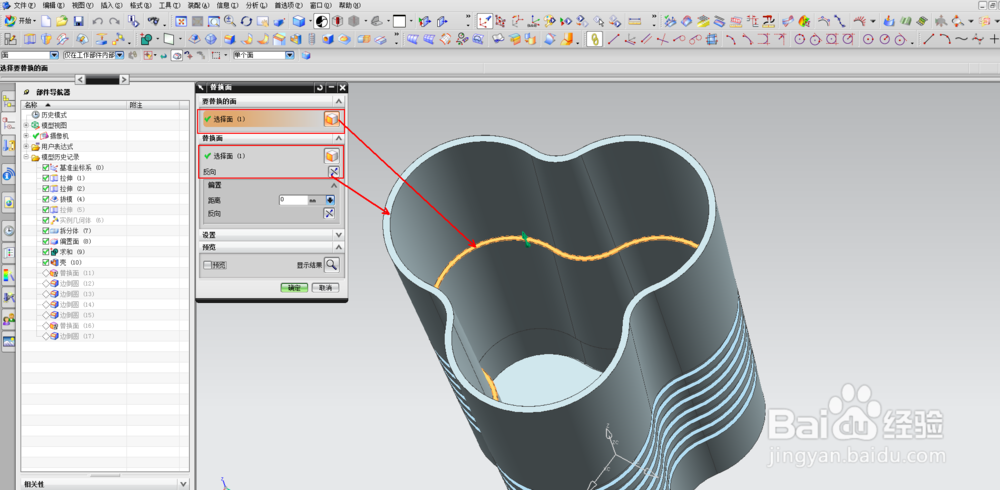1000x490 pixels.
Task: Select the spline curve tool
Action: pos(961,40)
